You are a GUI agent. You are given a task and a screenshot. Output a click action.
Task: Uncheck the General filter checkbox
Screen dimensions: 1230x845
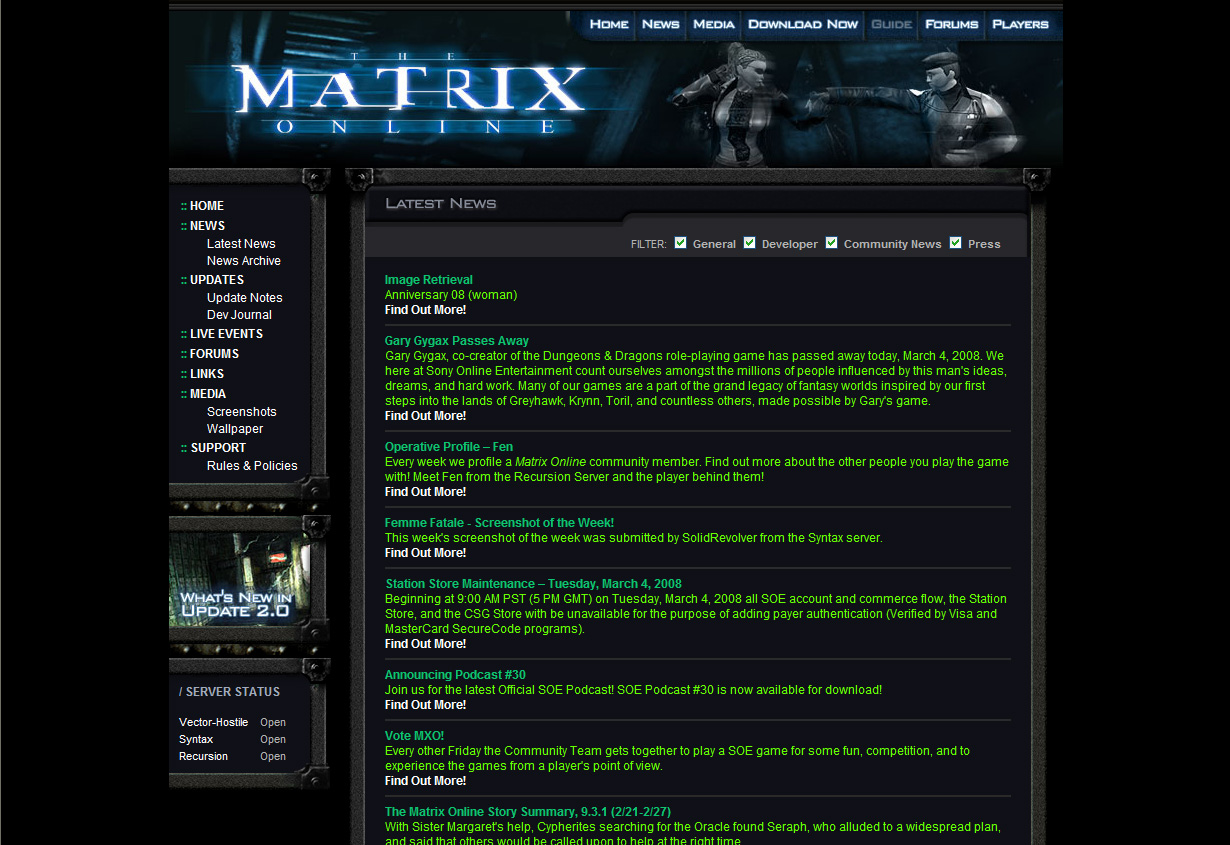pyautogui.click(x=681, y=243)
